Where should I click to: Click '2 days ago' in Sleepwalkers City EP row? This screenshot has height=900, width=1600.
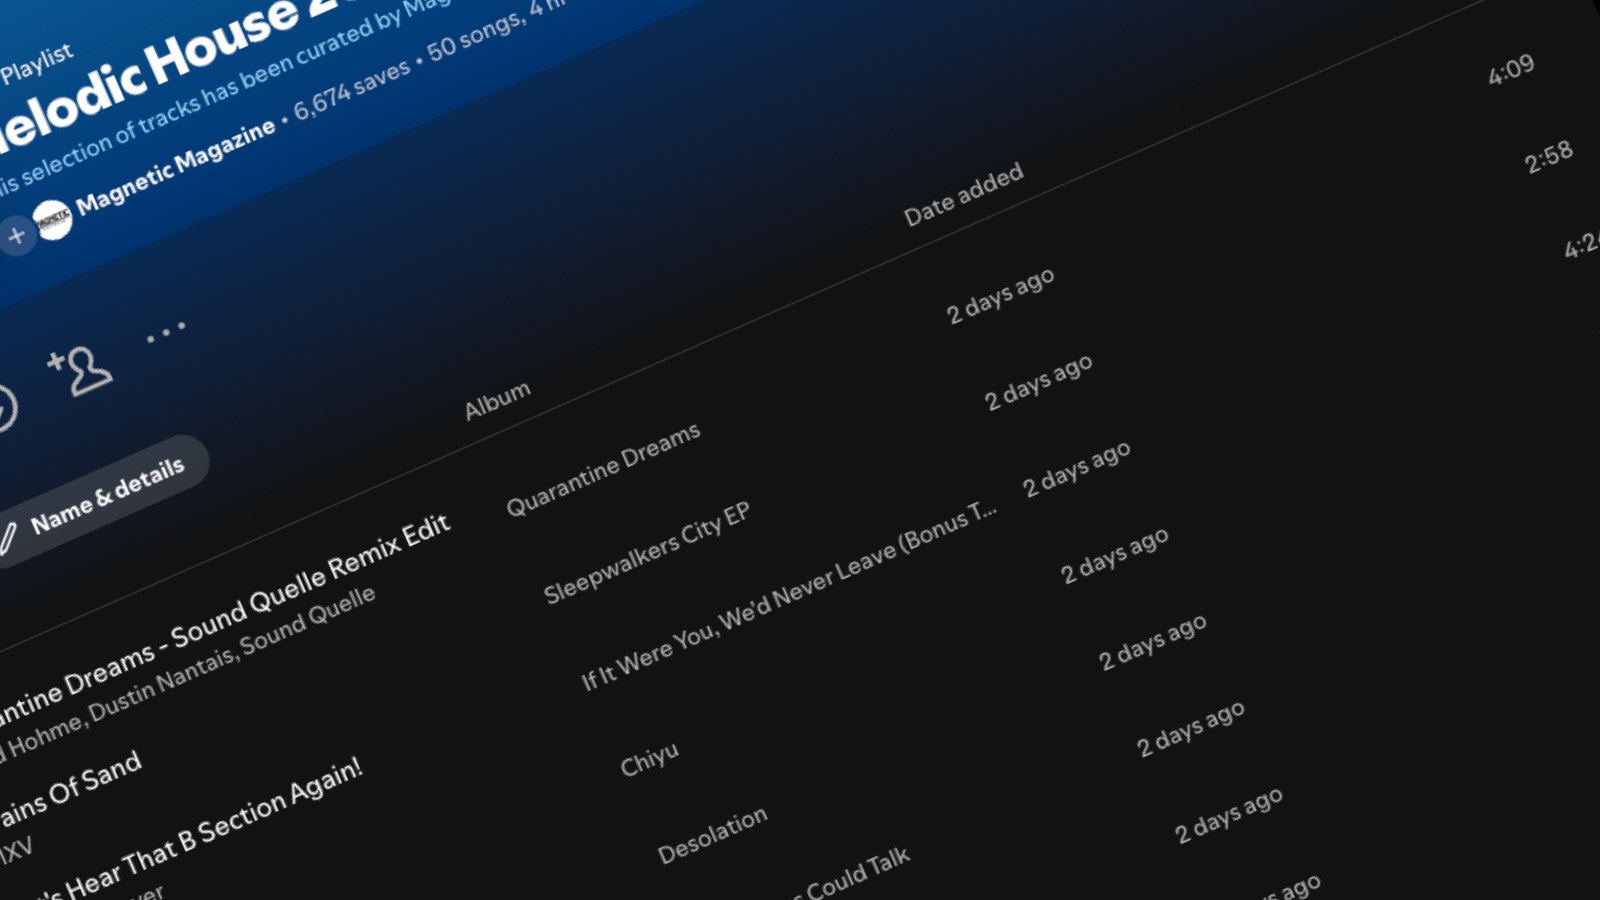coord(1038,382)
